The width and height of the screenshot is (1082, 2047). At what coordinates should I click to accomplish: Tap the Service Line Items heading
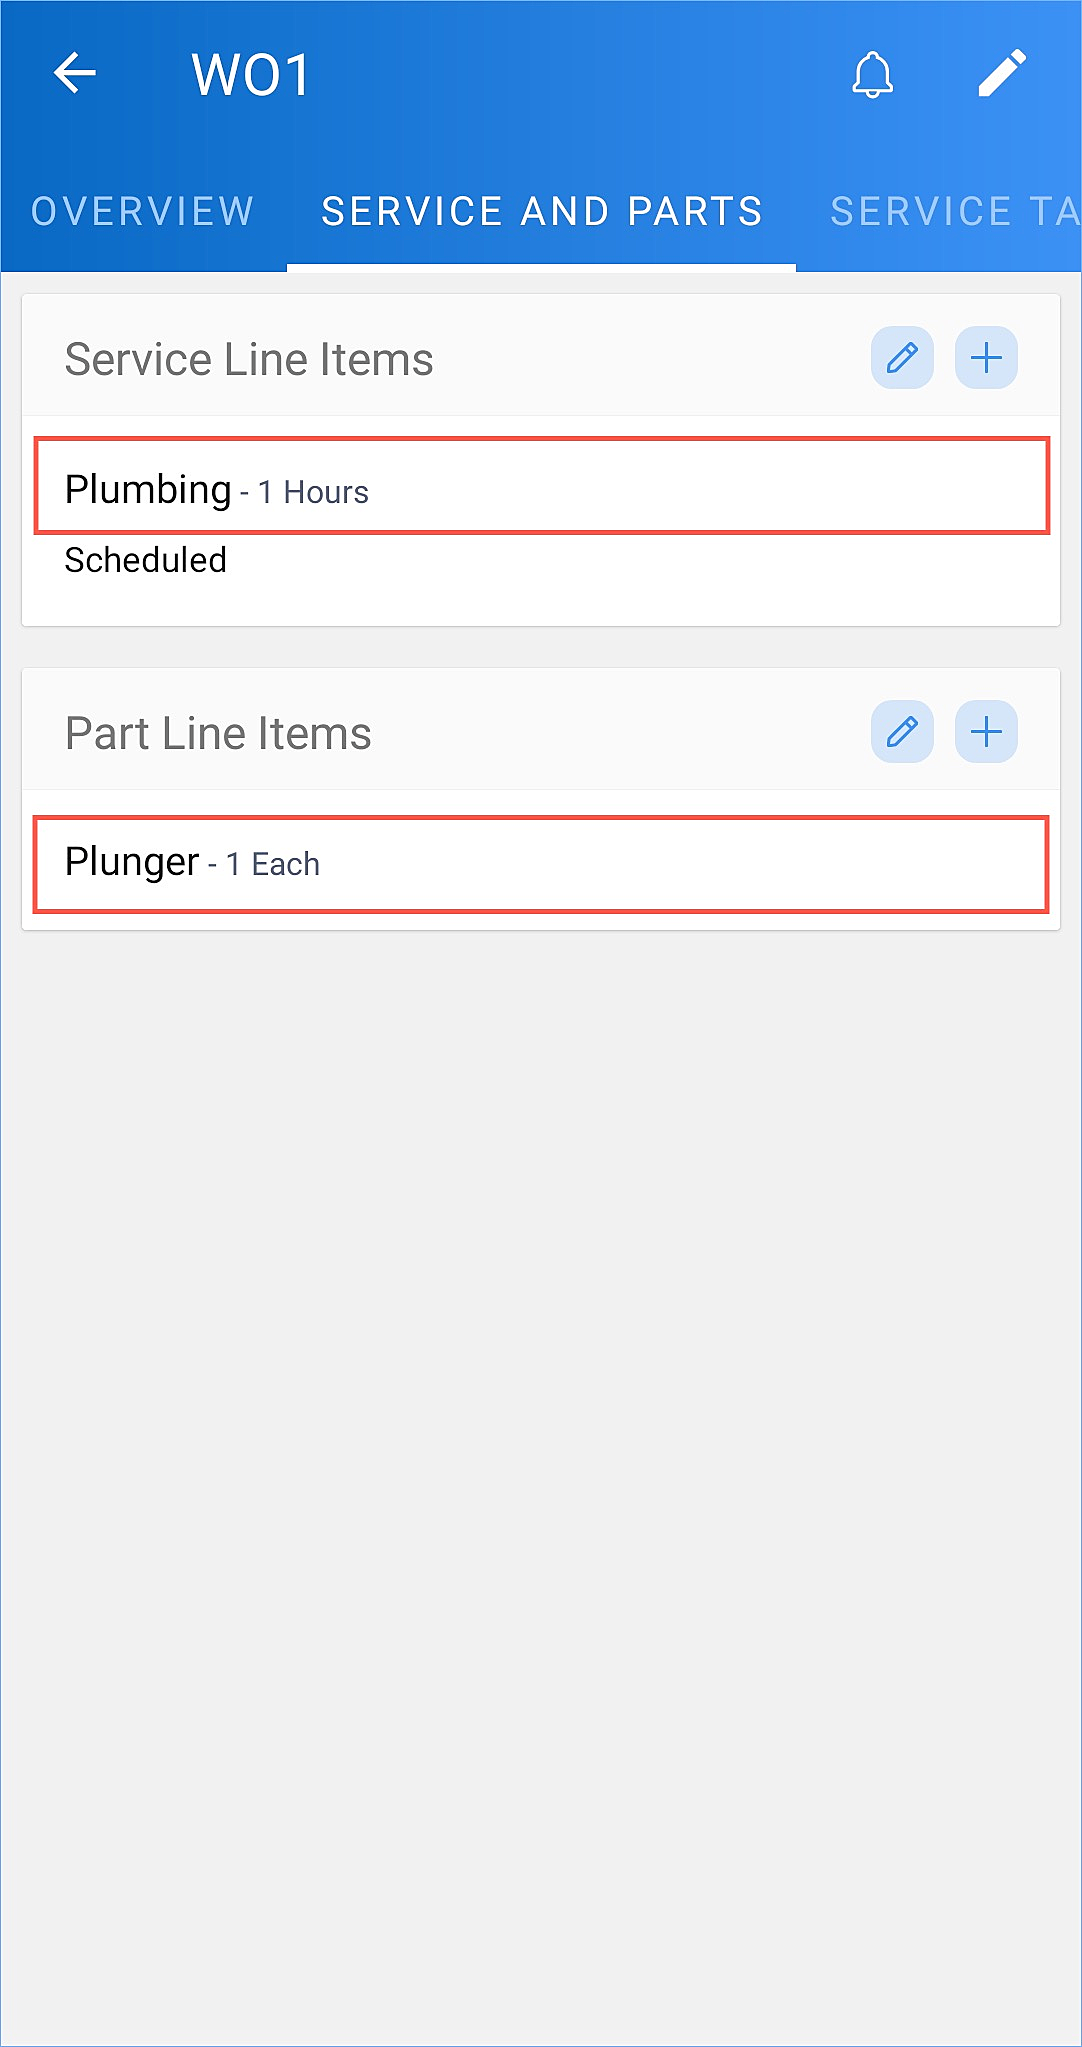click(249, 359)
